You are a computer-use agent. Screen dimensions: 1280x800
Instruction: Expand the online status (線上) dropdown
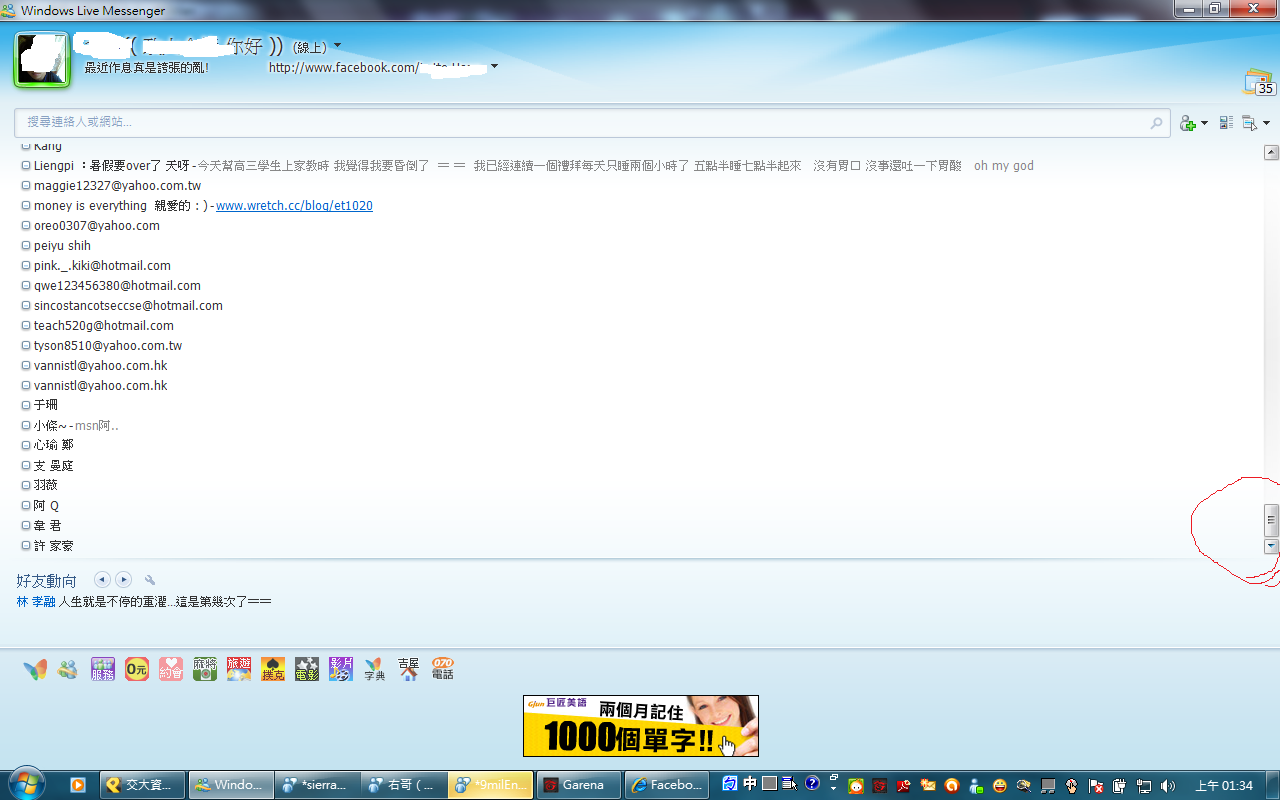coord(337,46)
